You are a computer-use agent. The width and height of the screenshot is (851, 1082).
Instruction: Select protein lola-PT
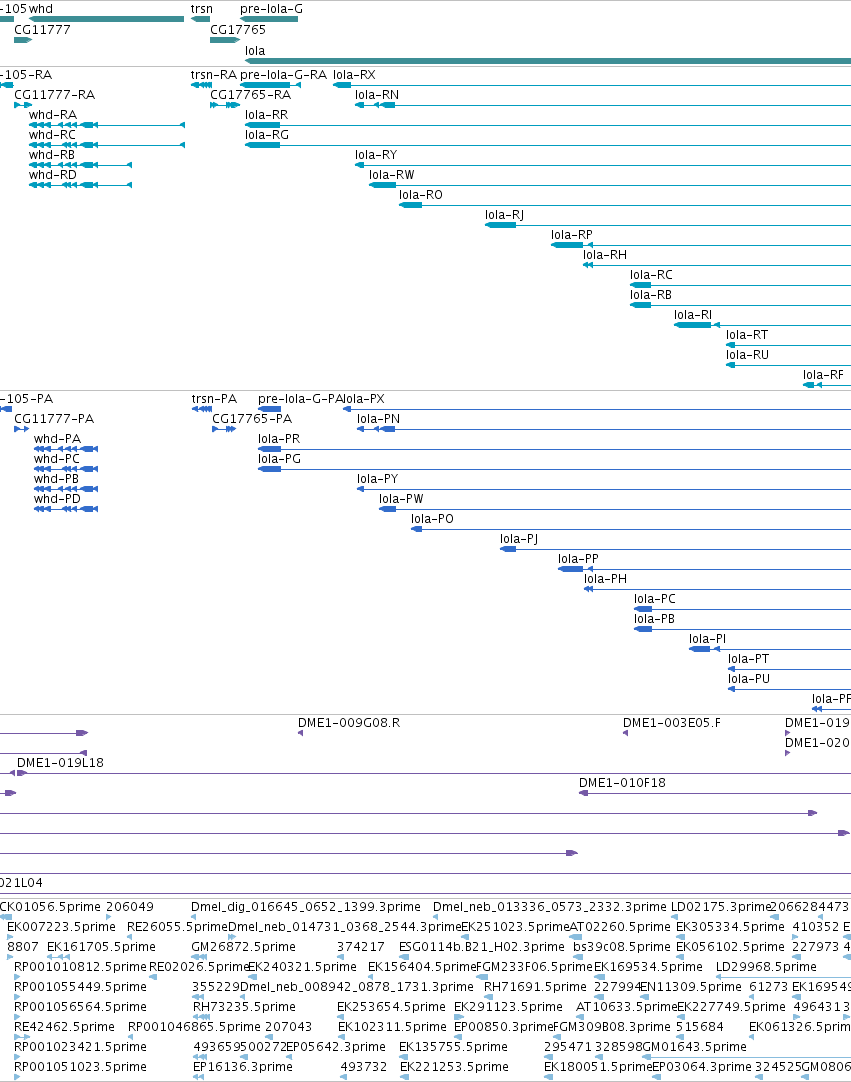pos(790,669)
